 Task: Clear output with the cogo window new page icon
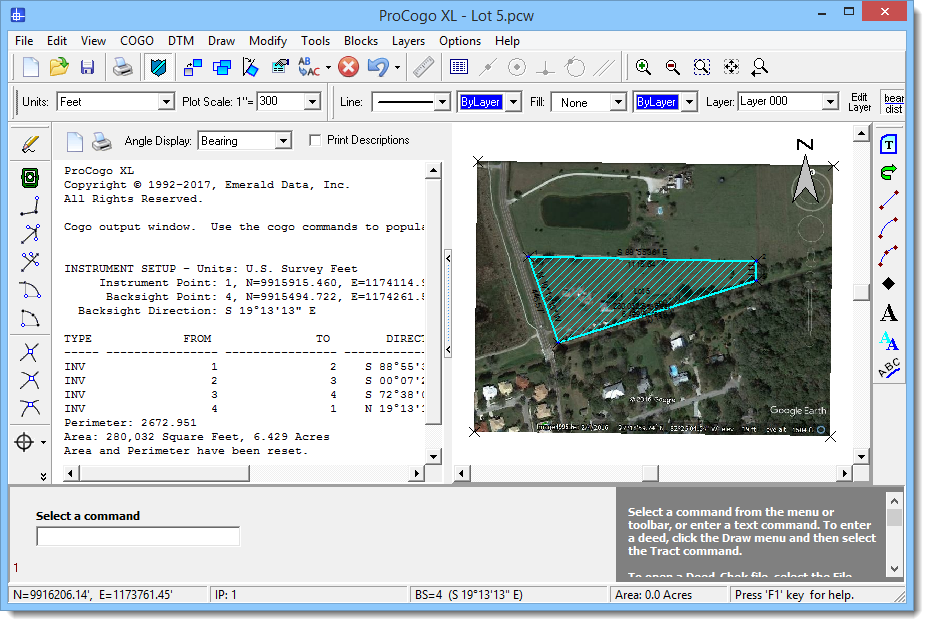click(x=75, y=141)
